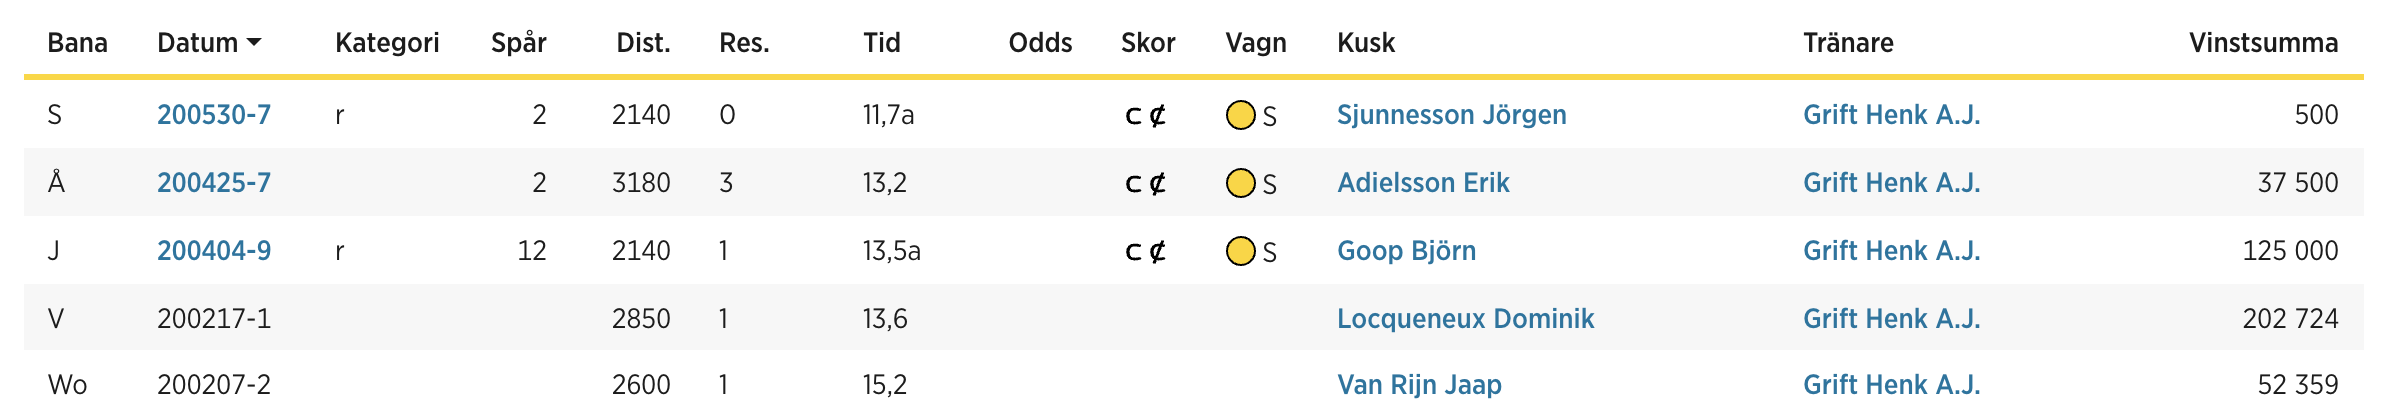Screen dimensions: 2396x416
Task: Open race link 200530-7
Action: [x=214, y=115]
